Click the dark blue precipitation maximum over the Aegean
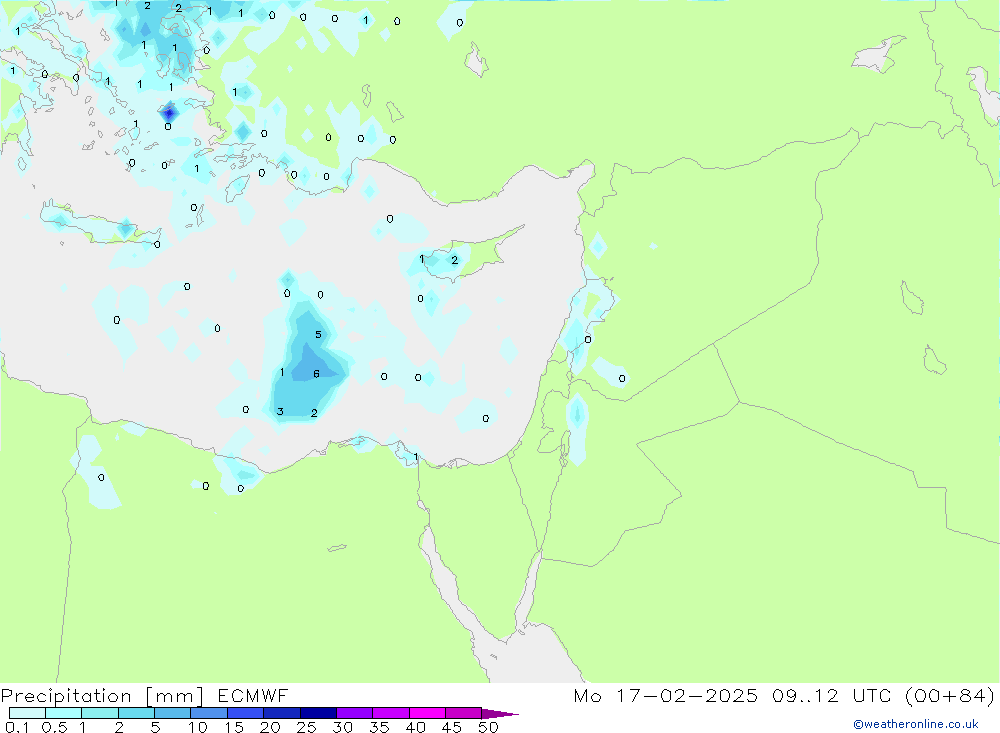The image size is (1000, 733). pos(169,114)
